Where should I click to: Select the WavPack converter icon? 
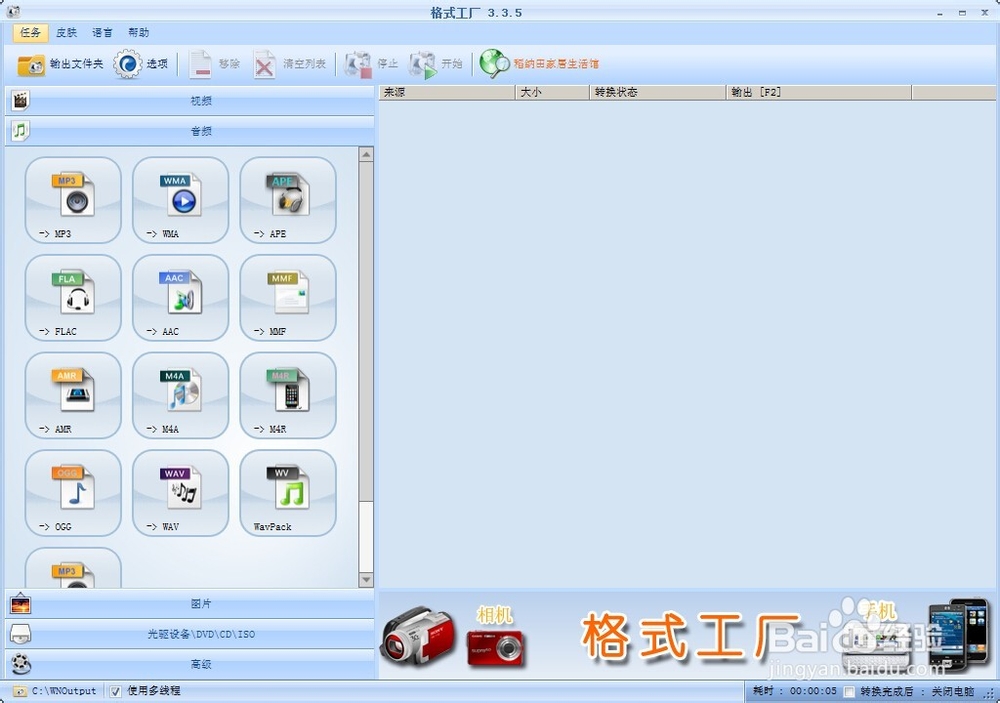288,491
